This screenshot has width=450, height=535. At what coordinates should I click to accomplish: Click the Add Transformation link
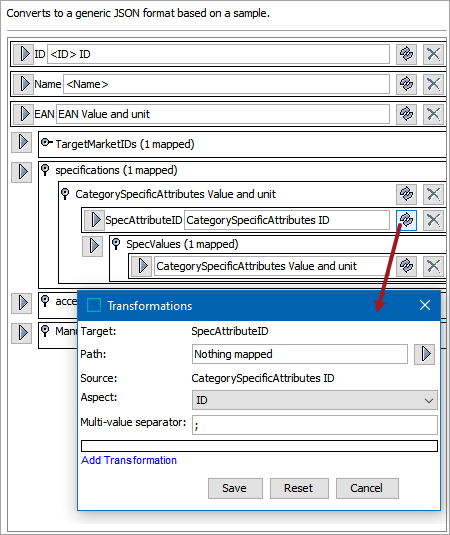(129, 460)
